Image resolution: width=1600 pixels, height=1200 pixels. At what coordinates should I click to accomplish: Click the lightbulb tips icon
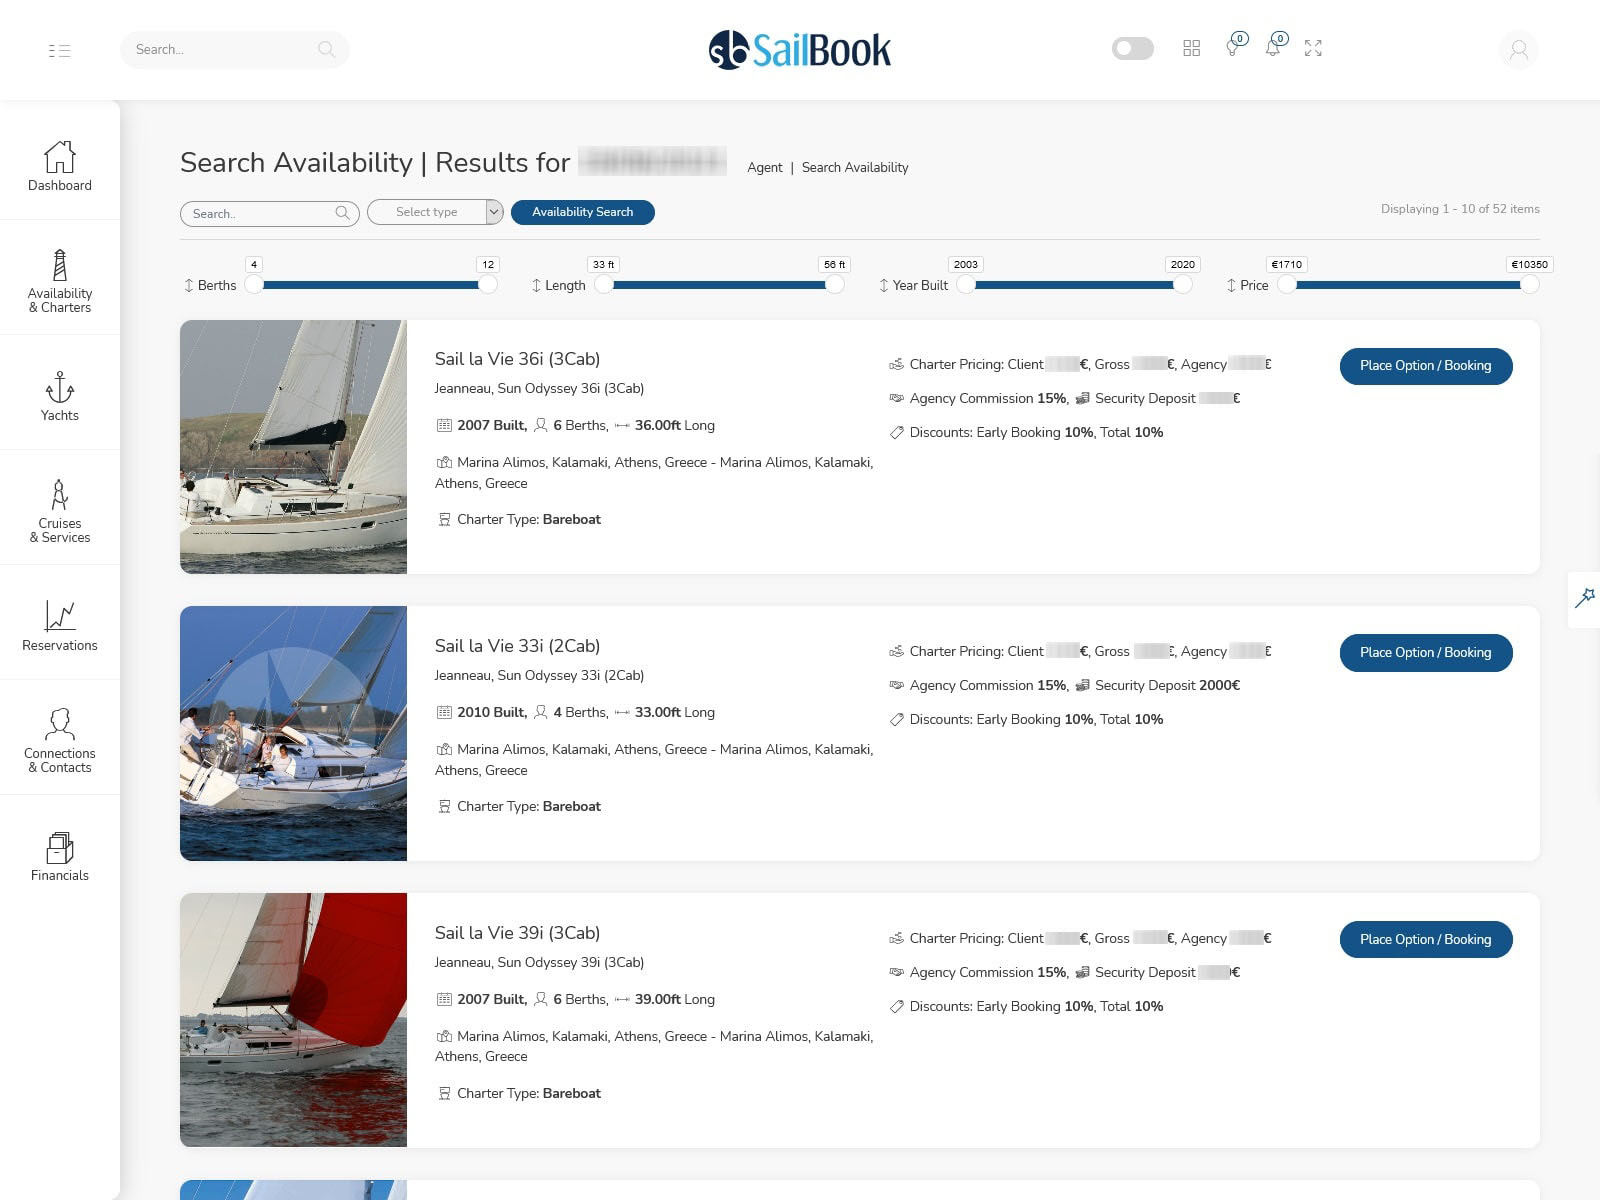pos(1233,48)
